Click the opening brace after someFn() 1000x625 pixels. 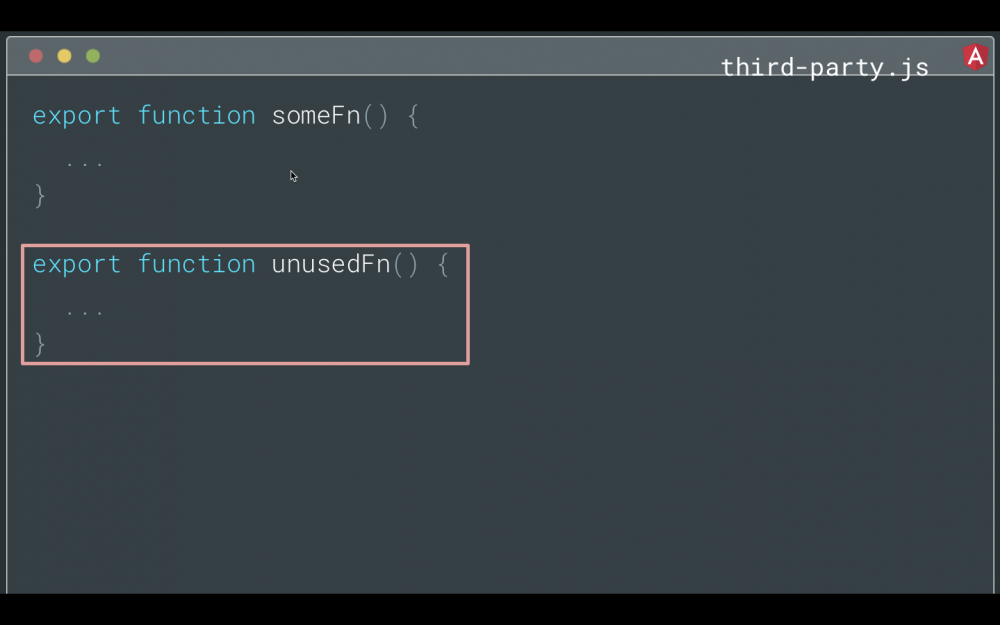pos(413,116)
